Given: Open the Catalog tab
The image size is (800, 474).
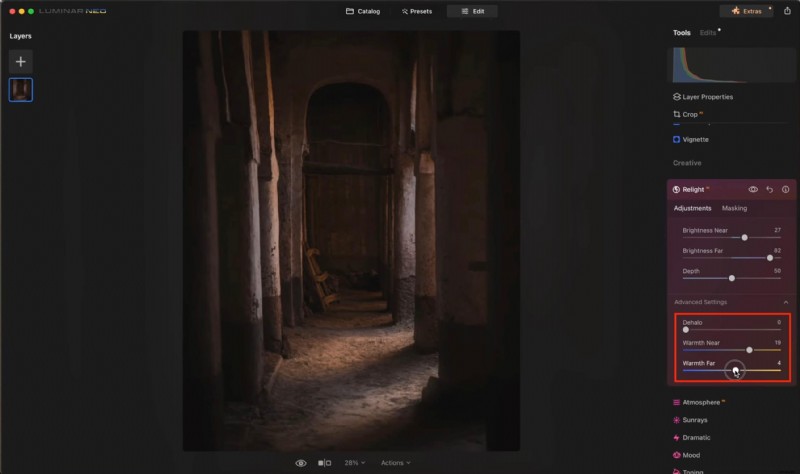Looking at the screenshot, I should (363, 11).
